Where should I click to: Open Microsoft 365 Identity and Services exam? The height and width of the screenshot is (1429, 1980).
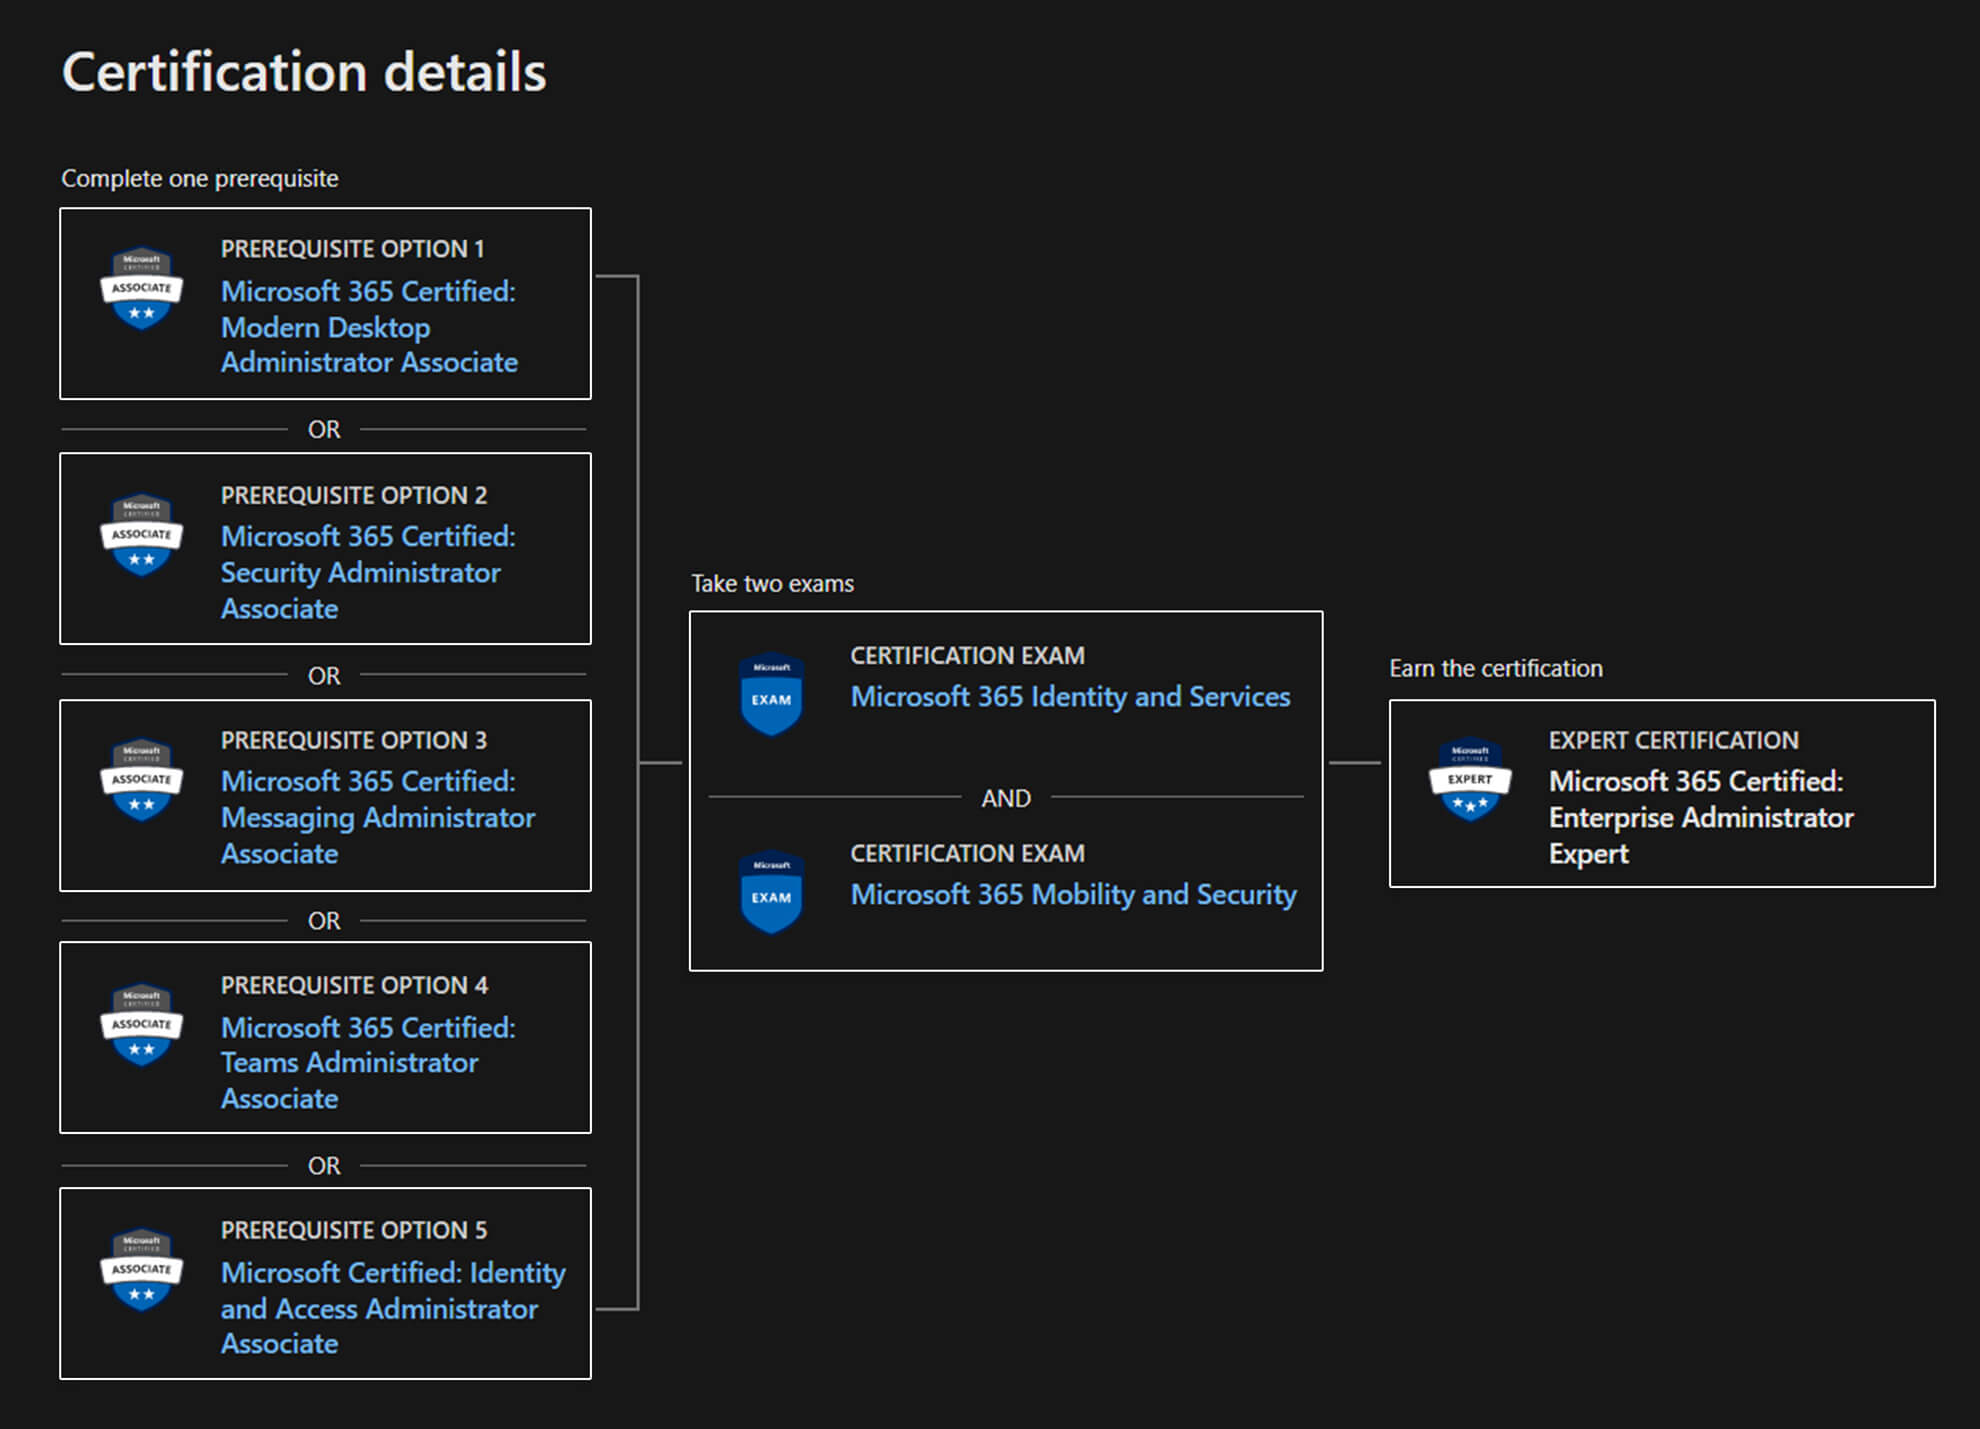(x=1070, y=696)
